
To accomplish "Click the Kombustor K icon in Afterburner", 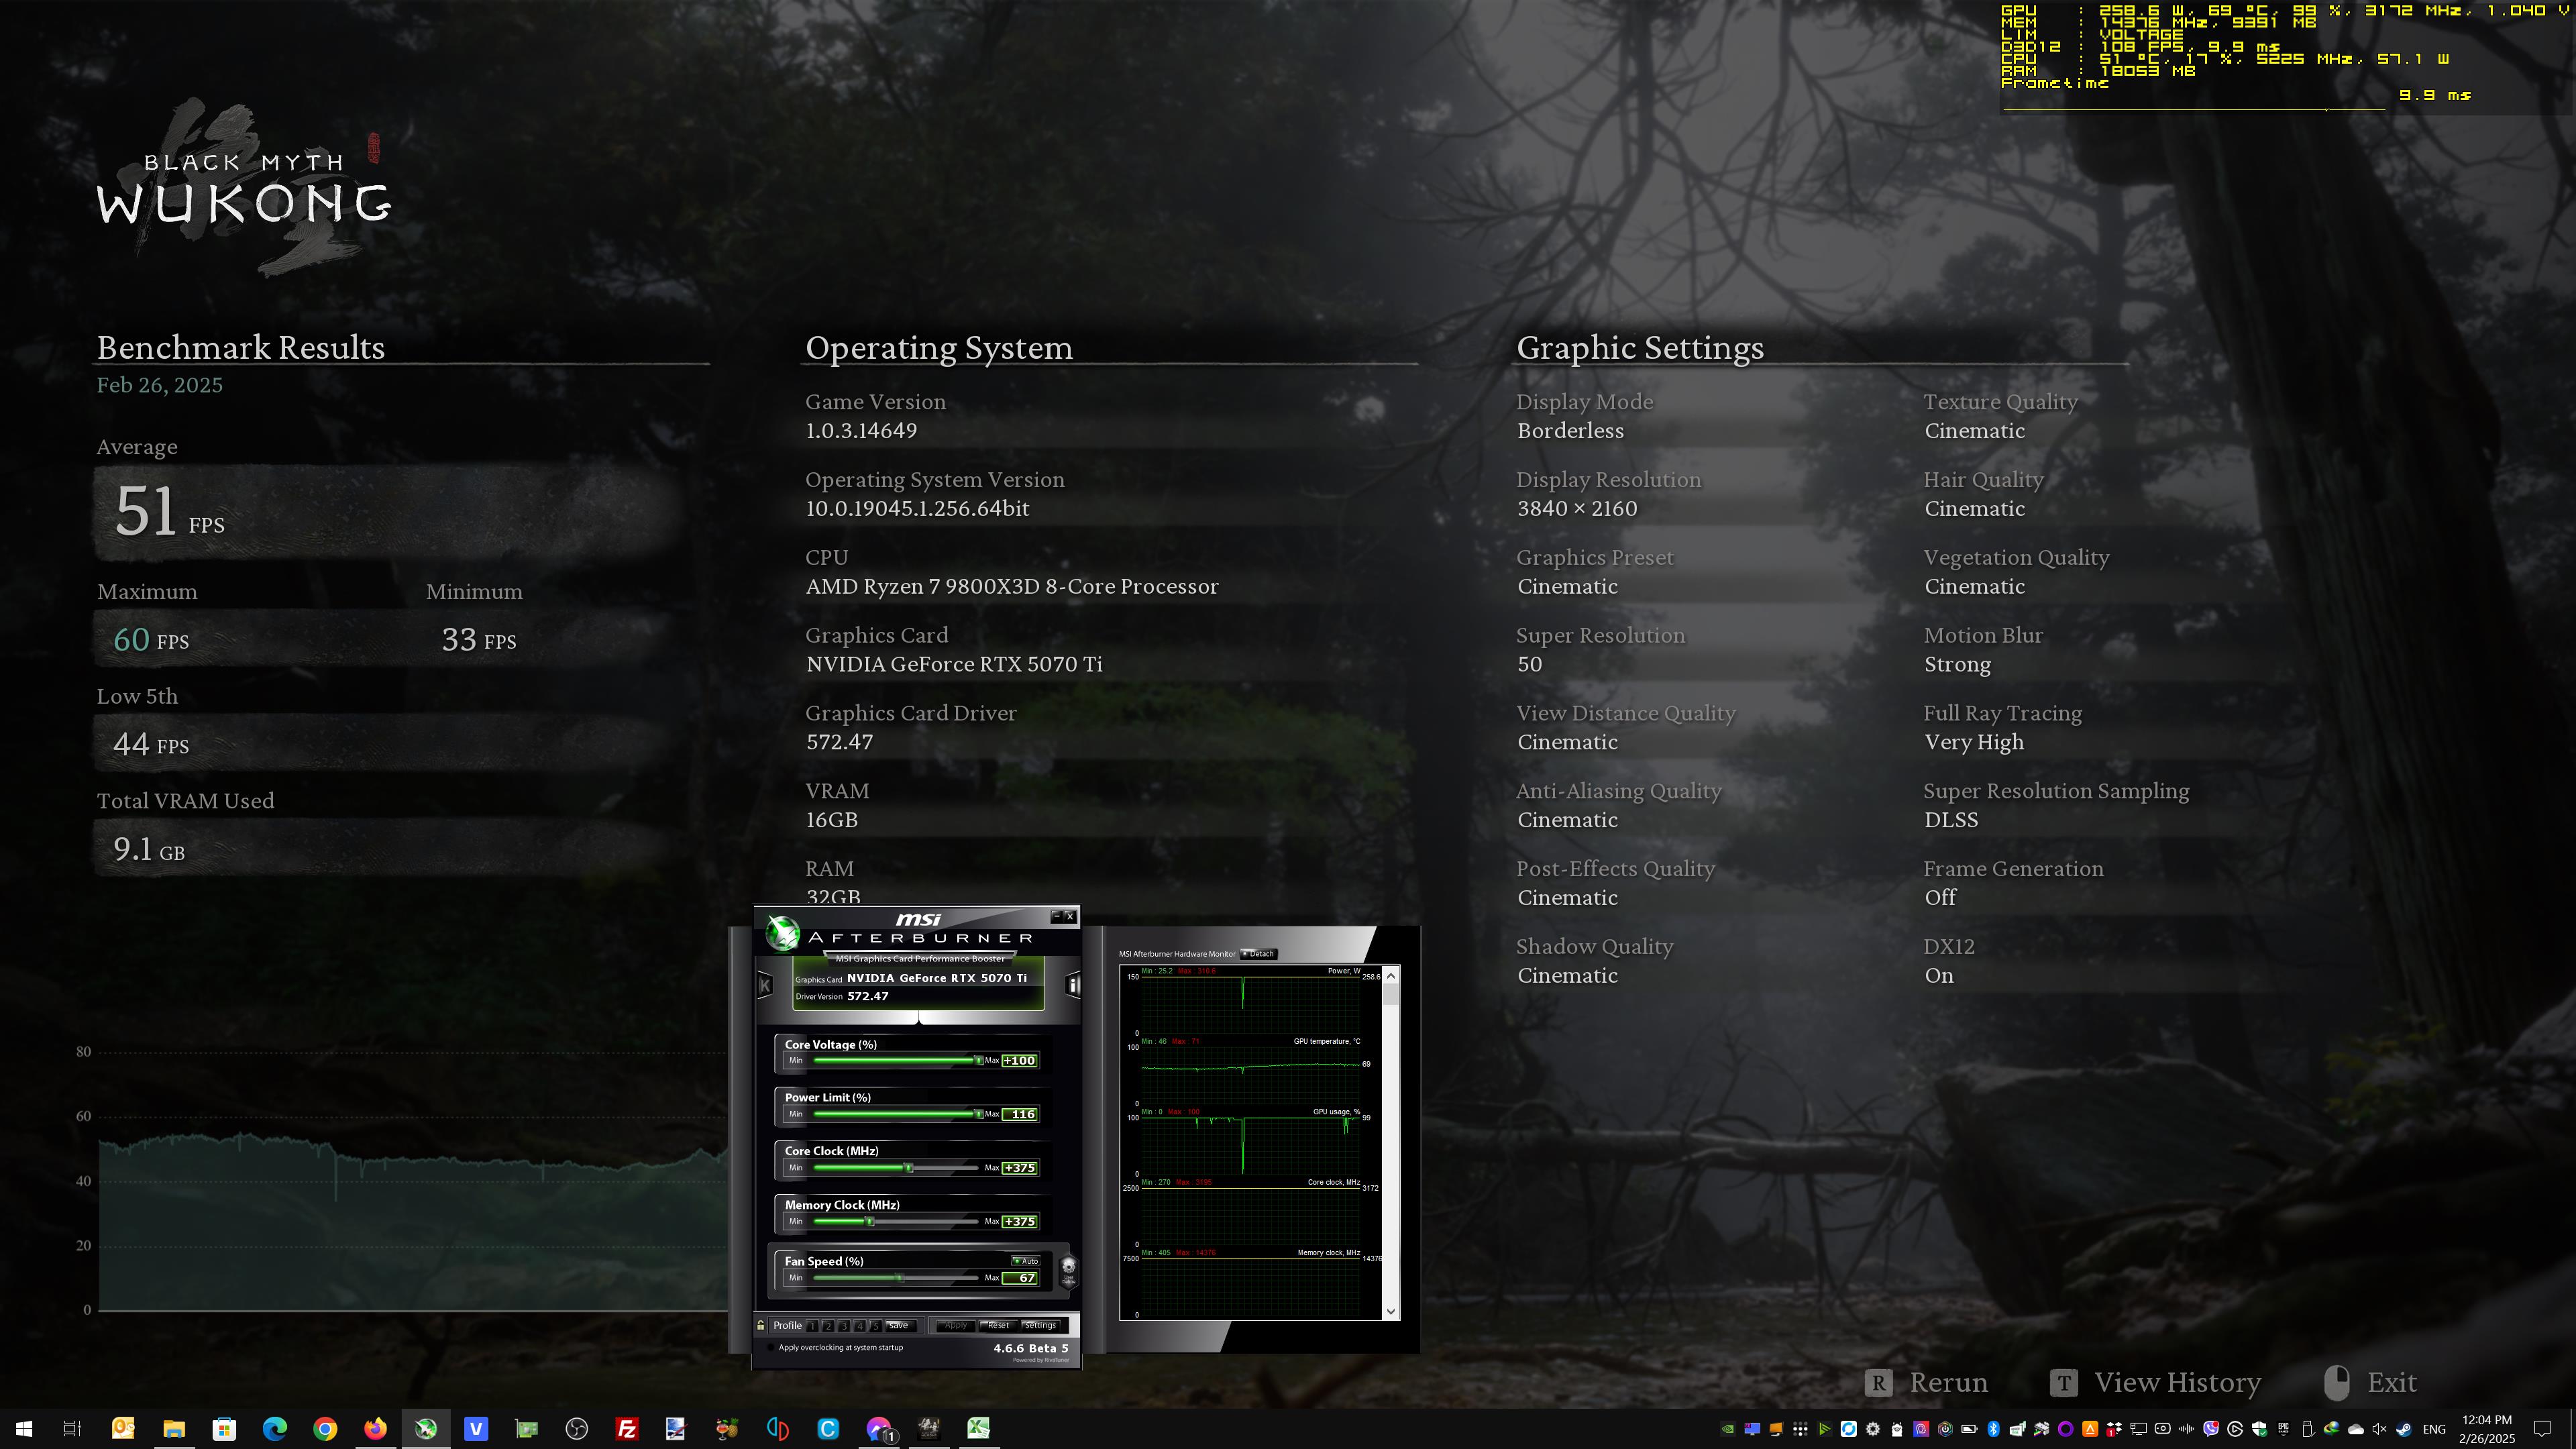I will [765, 985].
